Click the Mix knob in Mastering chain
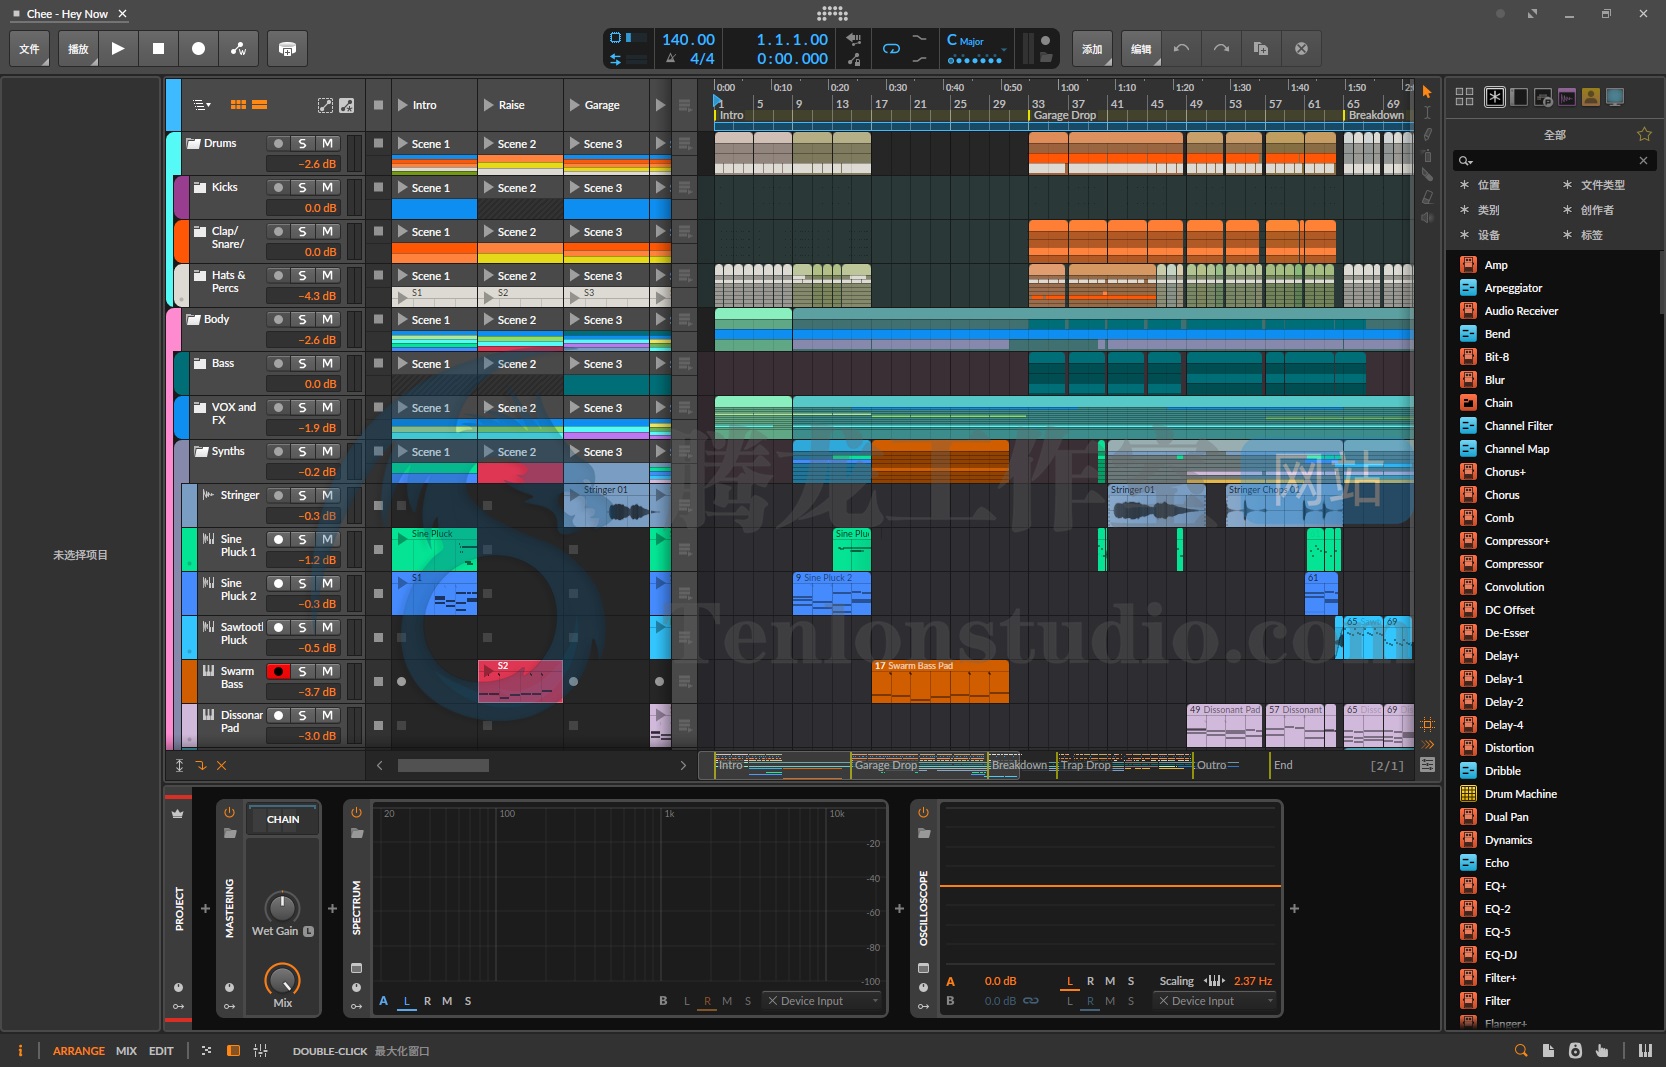The height and width of the screenshot is (1067, 1666). 282,980
